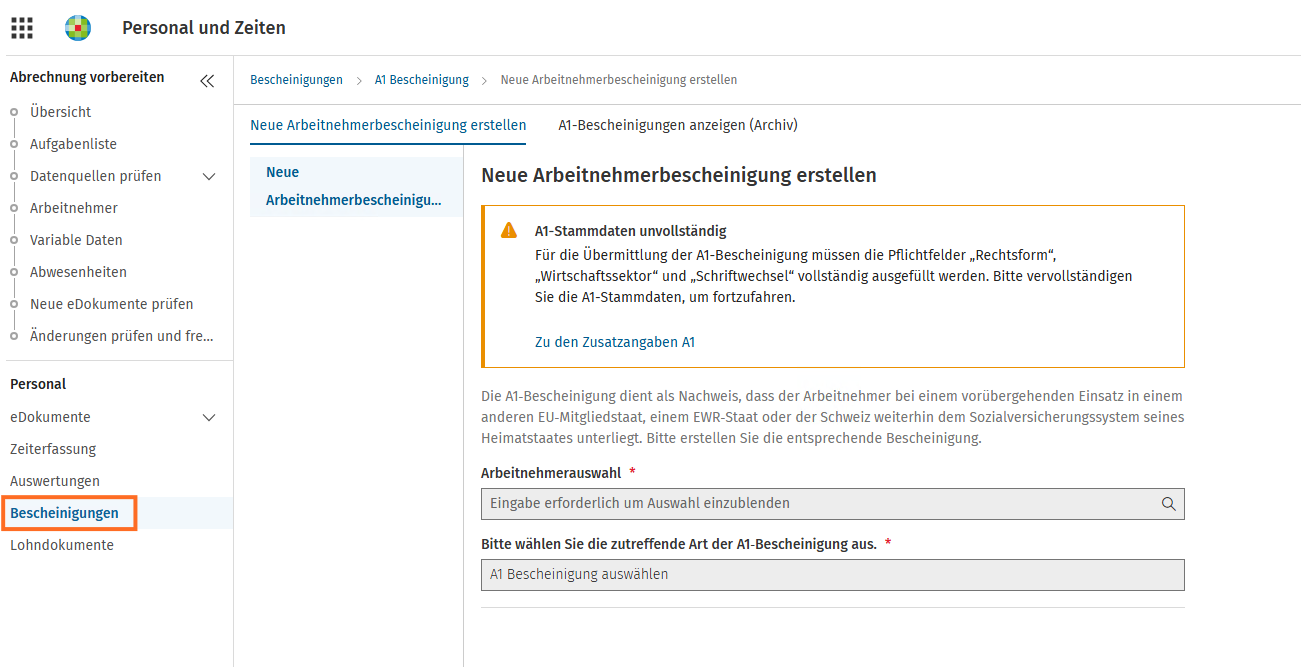Select eDokumente under Personal
The width and height of the screenshot is (1301, 667).
(50, 417)
